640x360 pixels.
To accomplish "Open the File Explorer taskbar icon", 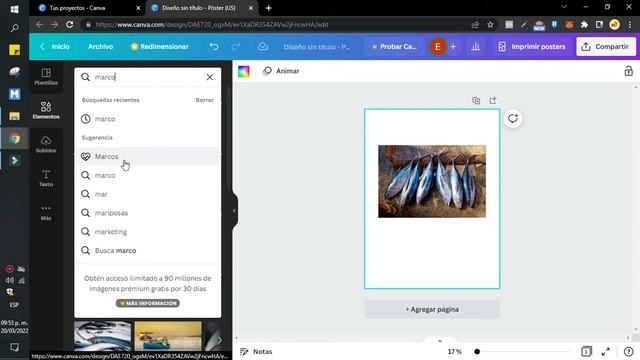I will 15,116.
